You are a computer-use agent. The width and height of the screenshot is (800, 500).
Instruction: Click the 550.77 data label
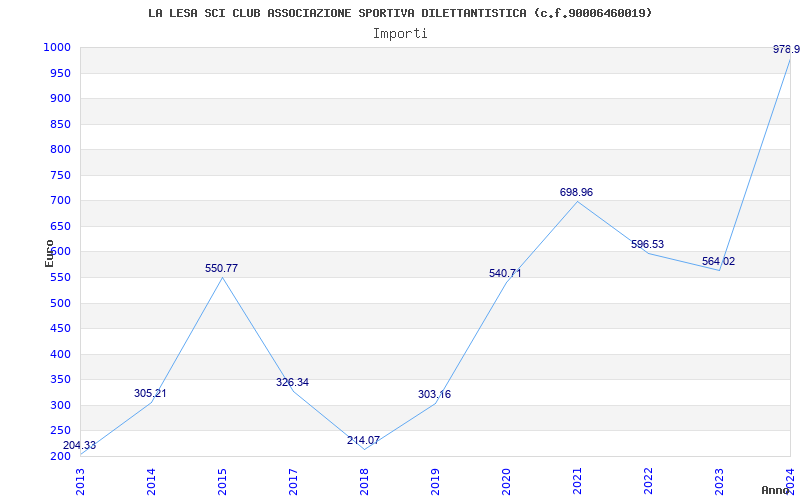tap(221, 268)
